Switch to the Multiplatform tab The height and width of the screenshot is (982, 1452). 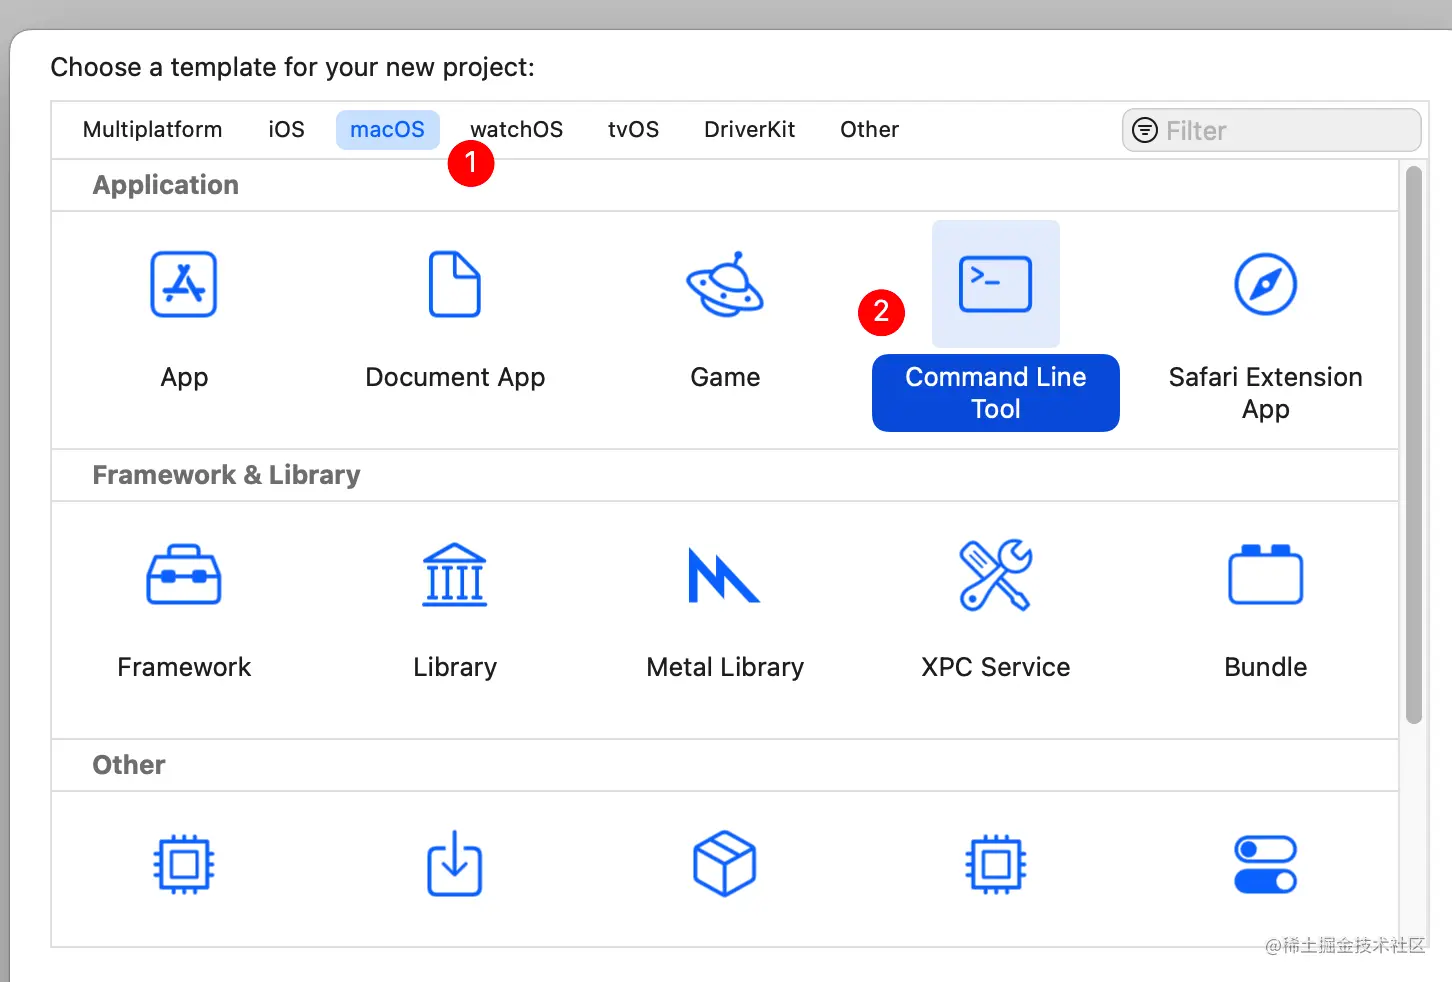point(153,130)
